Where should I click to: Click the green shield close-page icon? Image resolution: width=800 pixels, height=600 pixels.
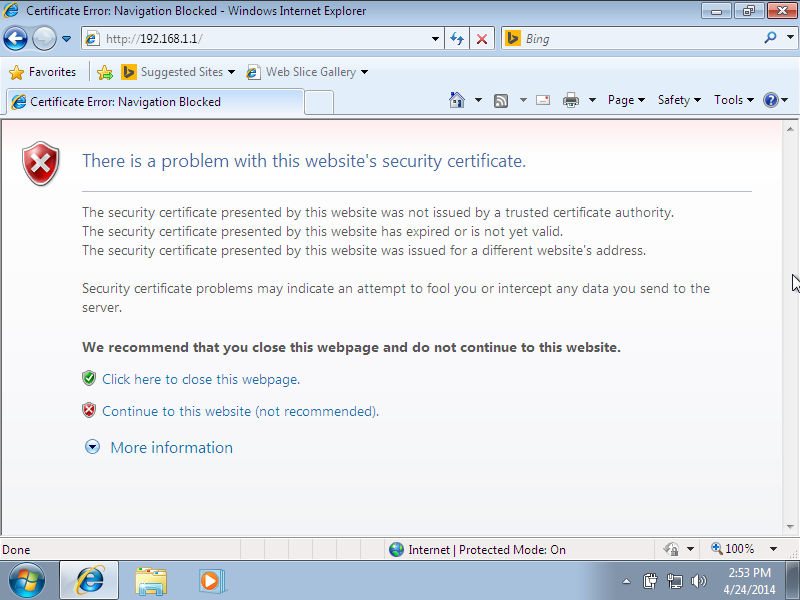point(89,379)
